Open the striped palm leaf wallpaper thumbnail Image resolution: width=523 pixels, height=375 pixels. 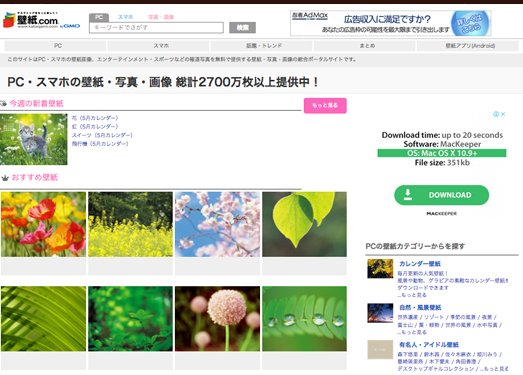pyautogui.click(x=43, y=319)
